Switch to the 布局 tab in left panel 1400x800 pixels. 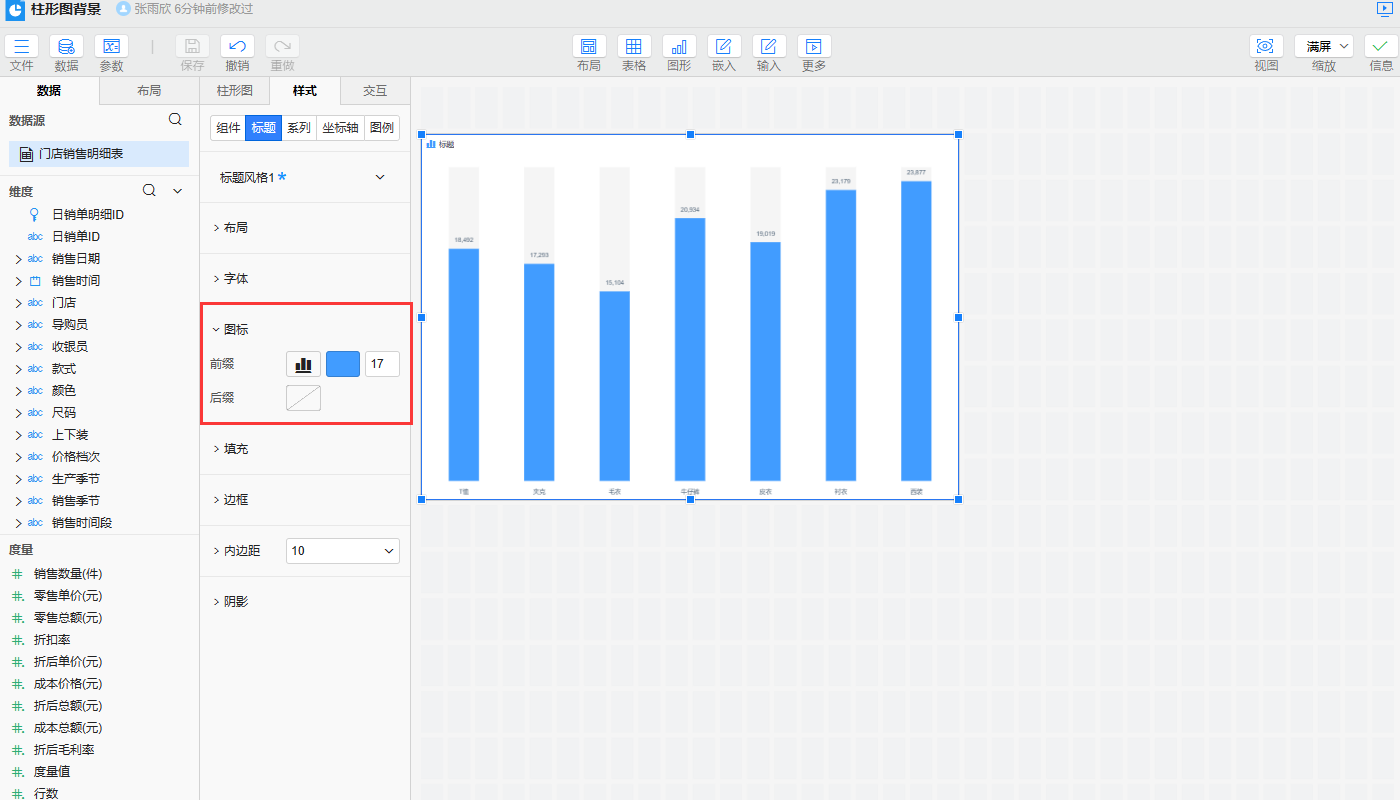click(149, 91)
